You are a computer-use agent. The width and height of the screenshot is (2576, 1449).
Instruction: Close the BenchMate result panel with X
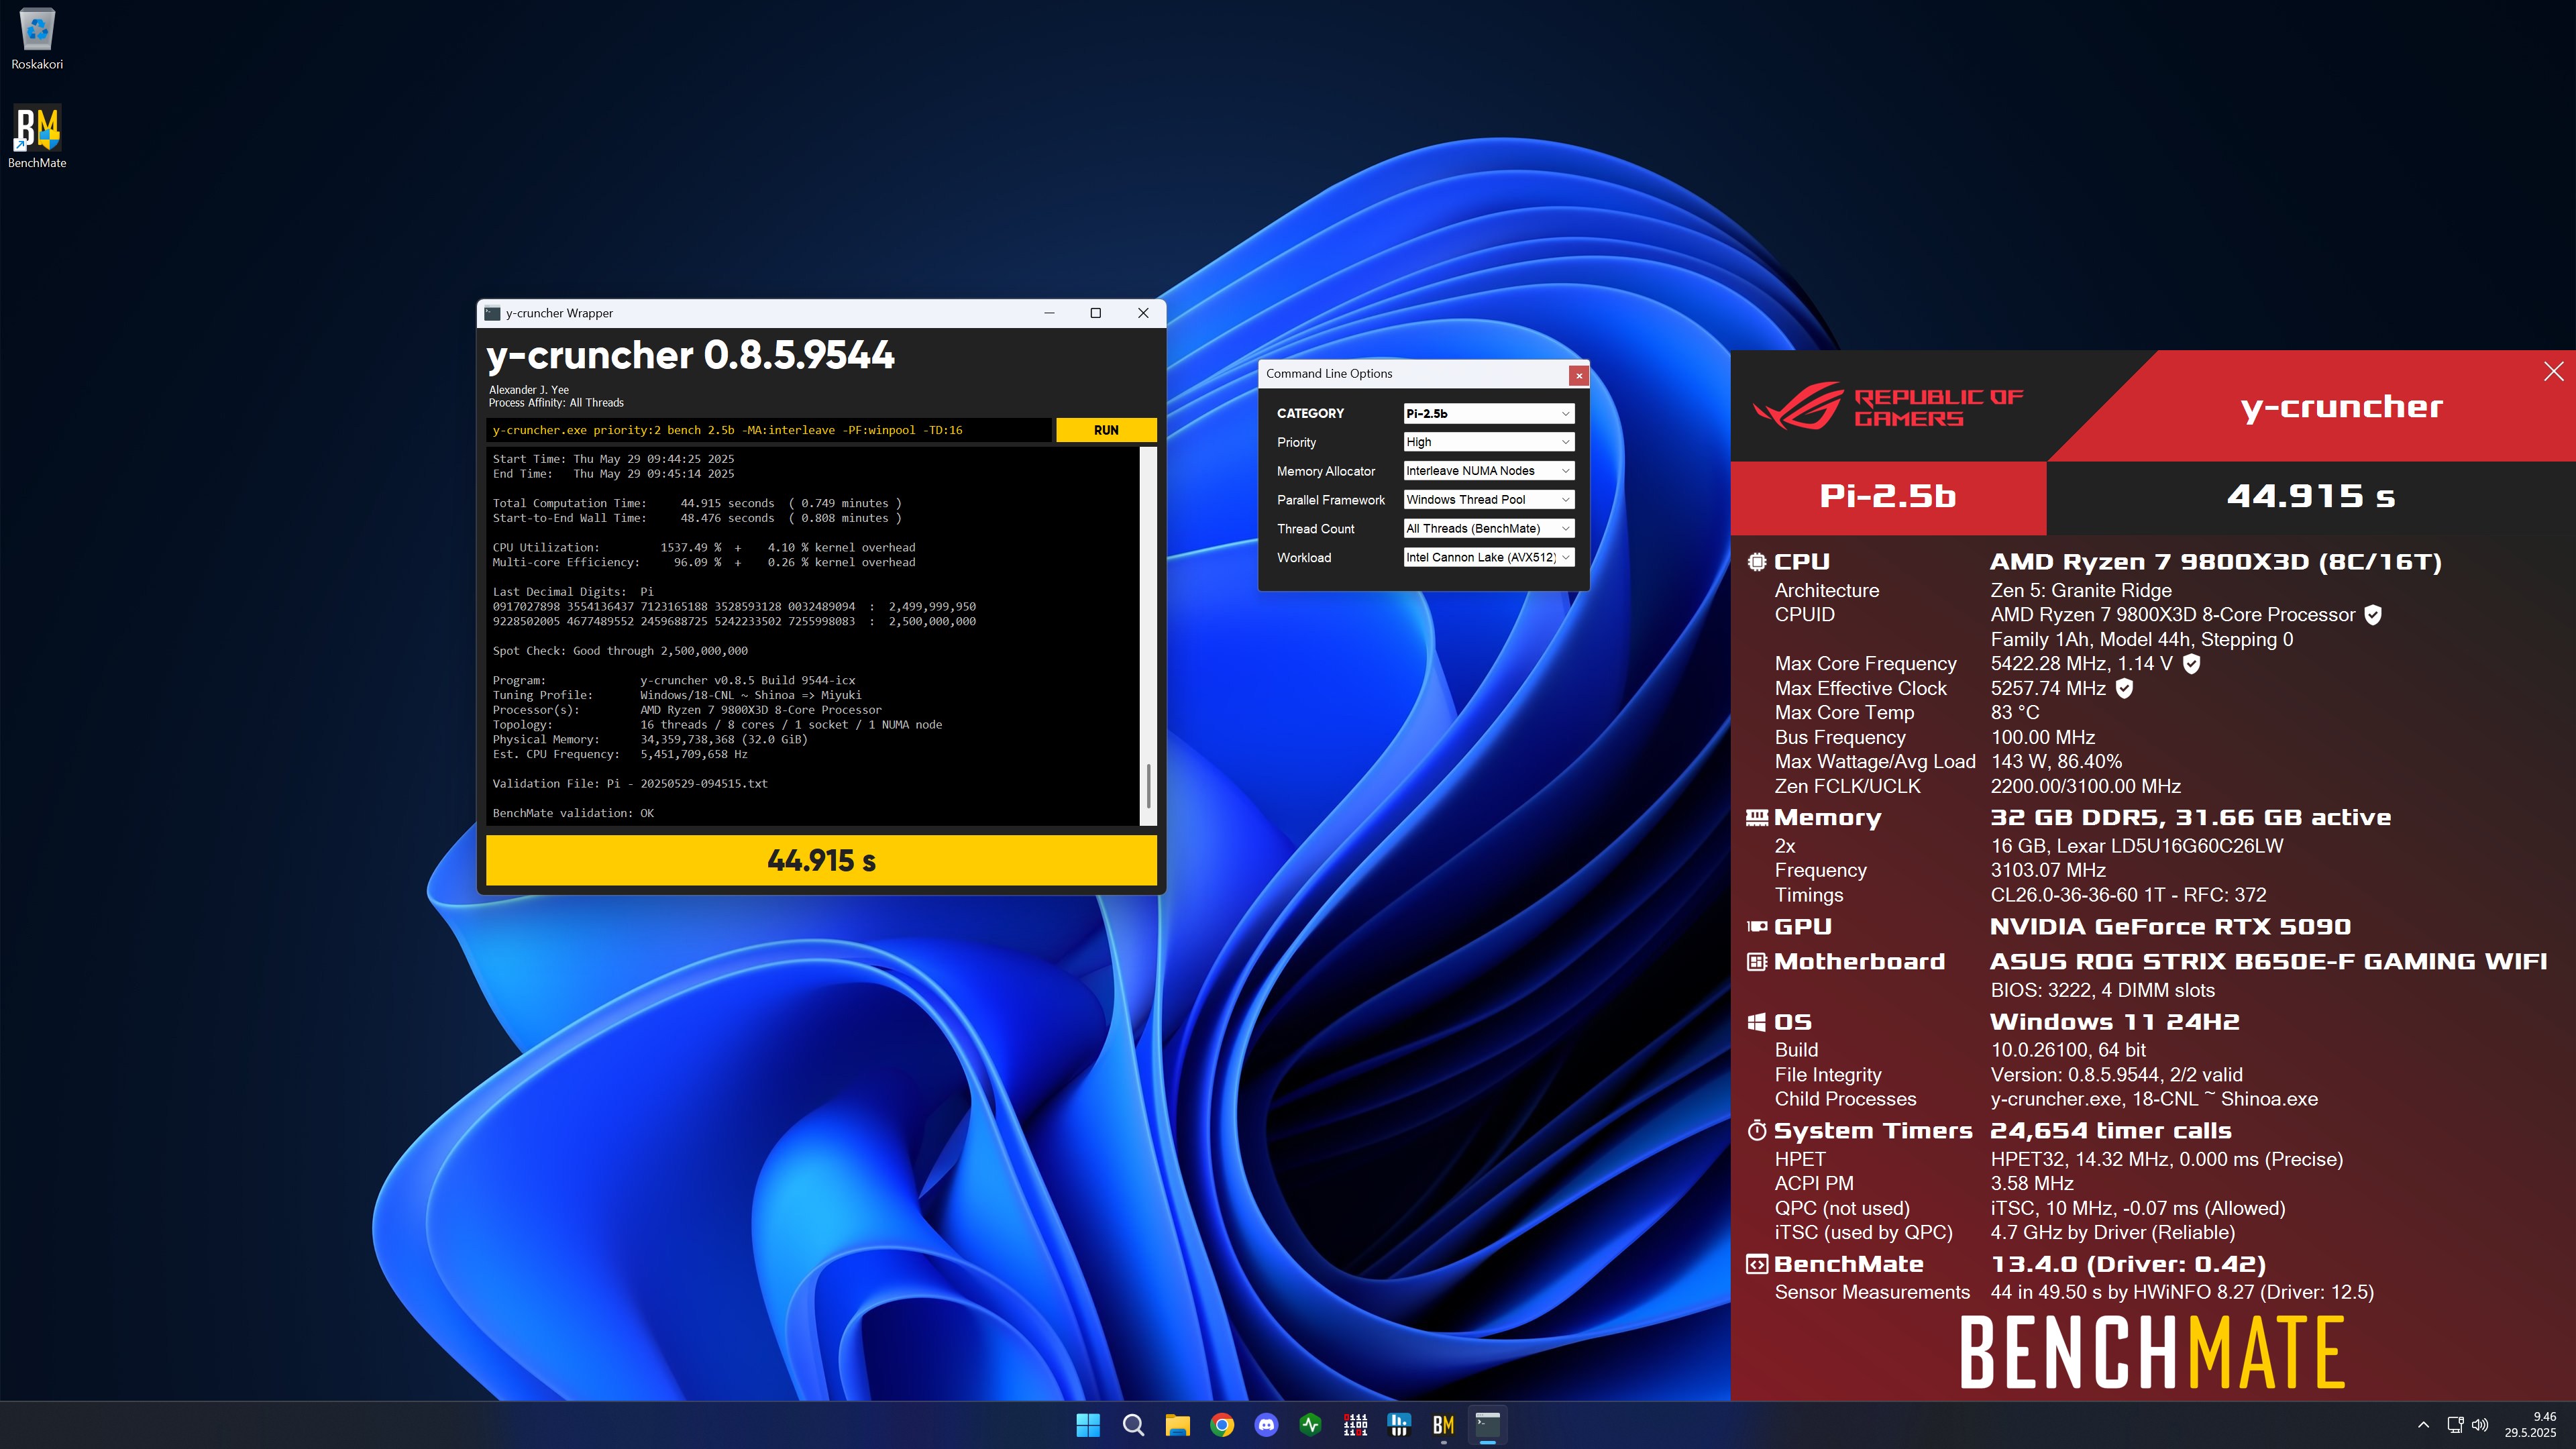pos(2553,371)
